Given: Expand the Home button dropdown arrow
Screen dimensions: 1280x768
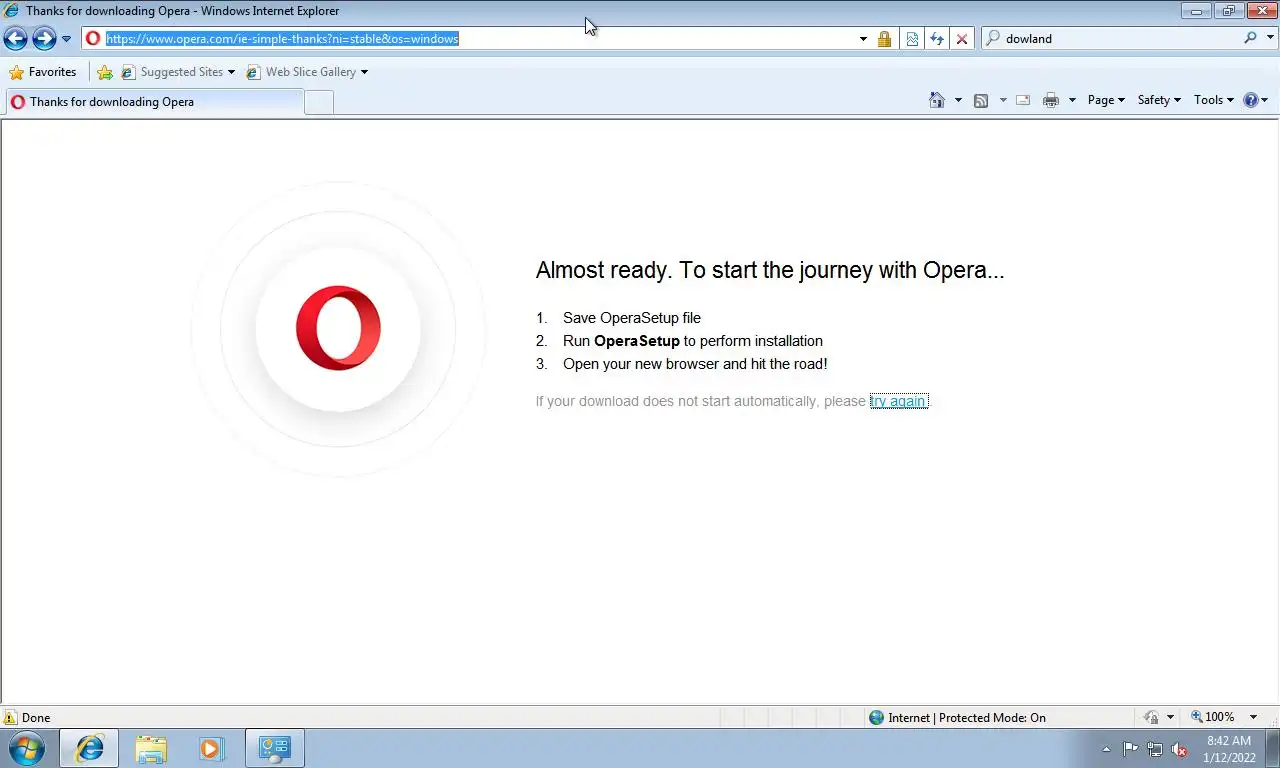Looking at the screenshot, I should 958,100.
